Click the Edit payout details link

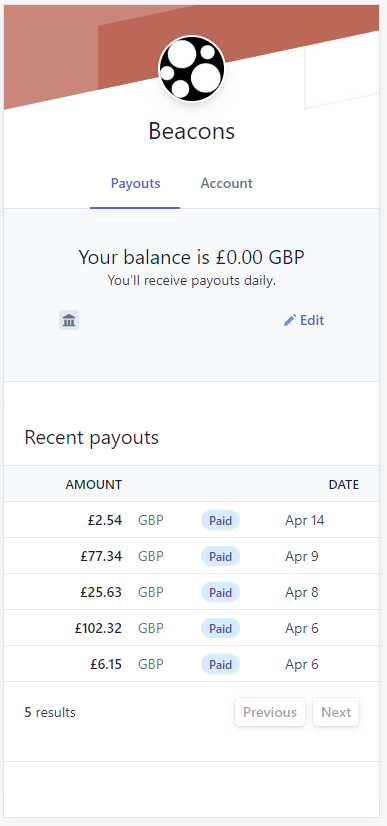[x=304, y=320]
